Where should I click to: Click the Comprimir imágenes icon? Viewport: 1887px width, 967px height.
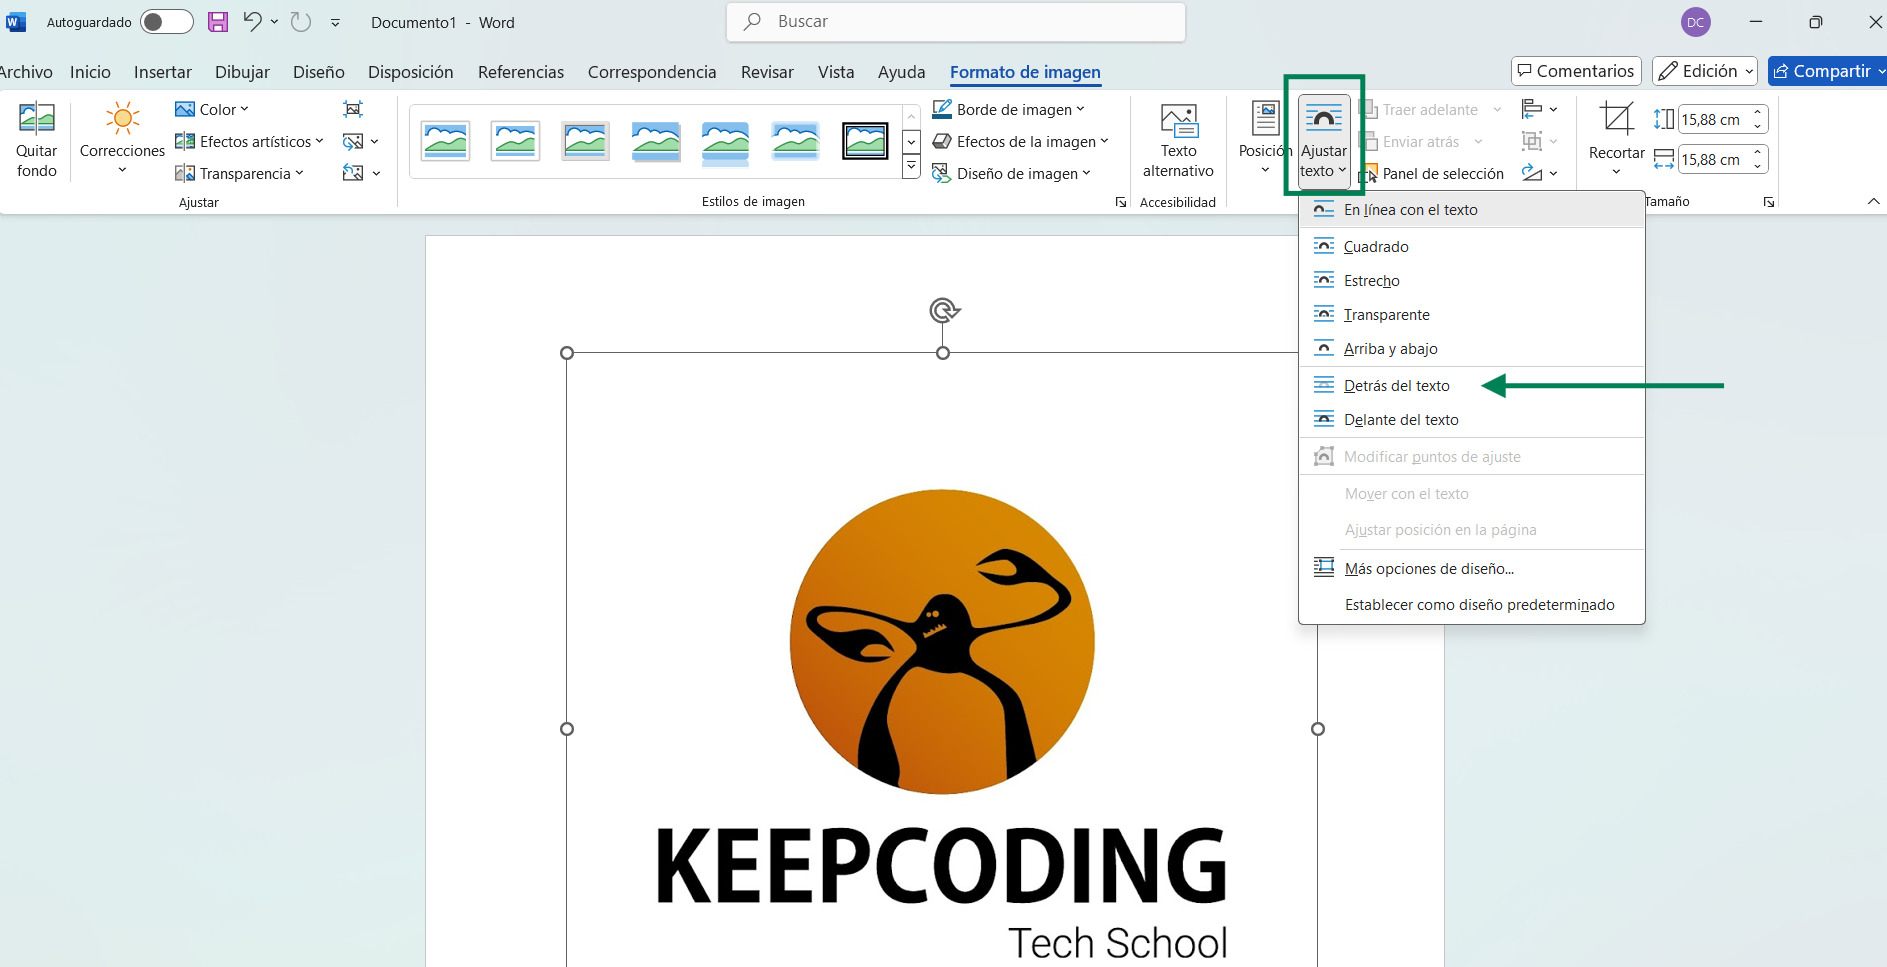coord(352,109)
